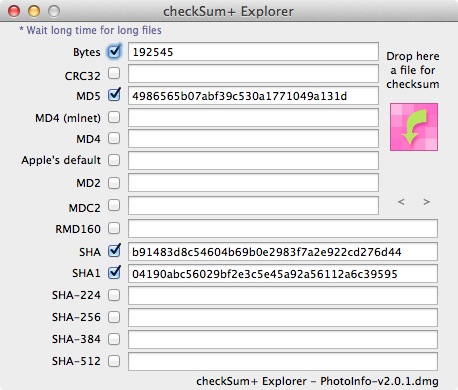Viewport: 458px width, 390px height.
Task: Uncheck the SHA1 checkbox
Action: tap(114, 273)
